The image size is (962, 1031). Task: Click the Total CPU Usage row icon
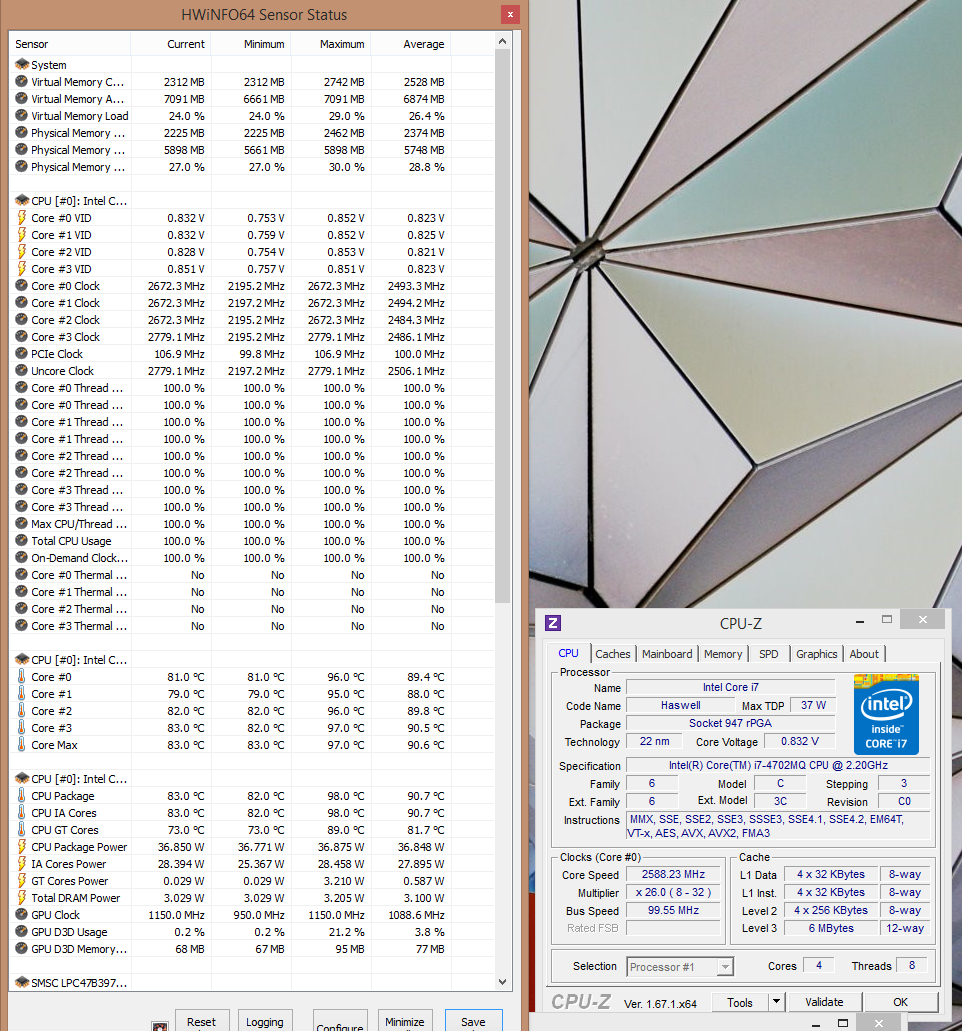click(22, 541)
